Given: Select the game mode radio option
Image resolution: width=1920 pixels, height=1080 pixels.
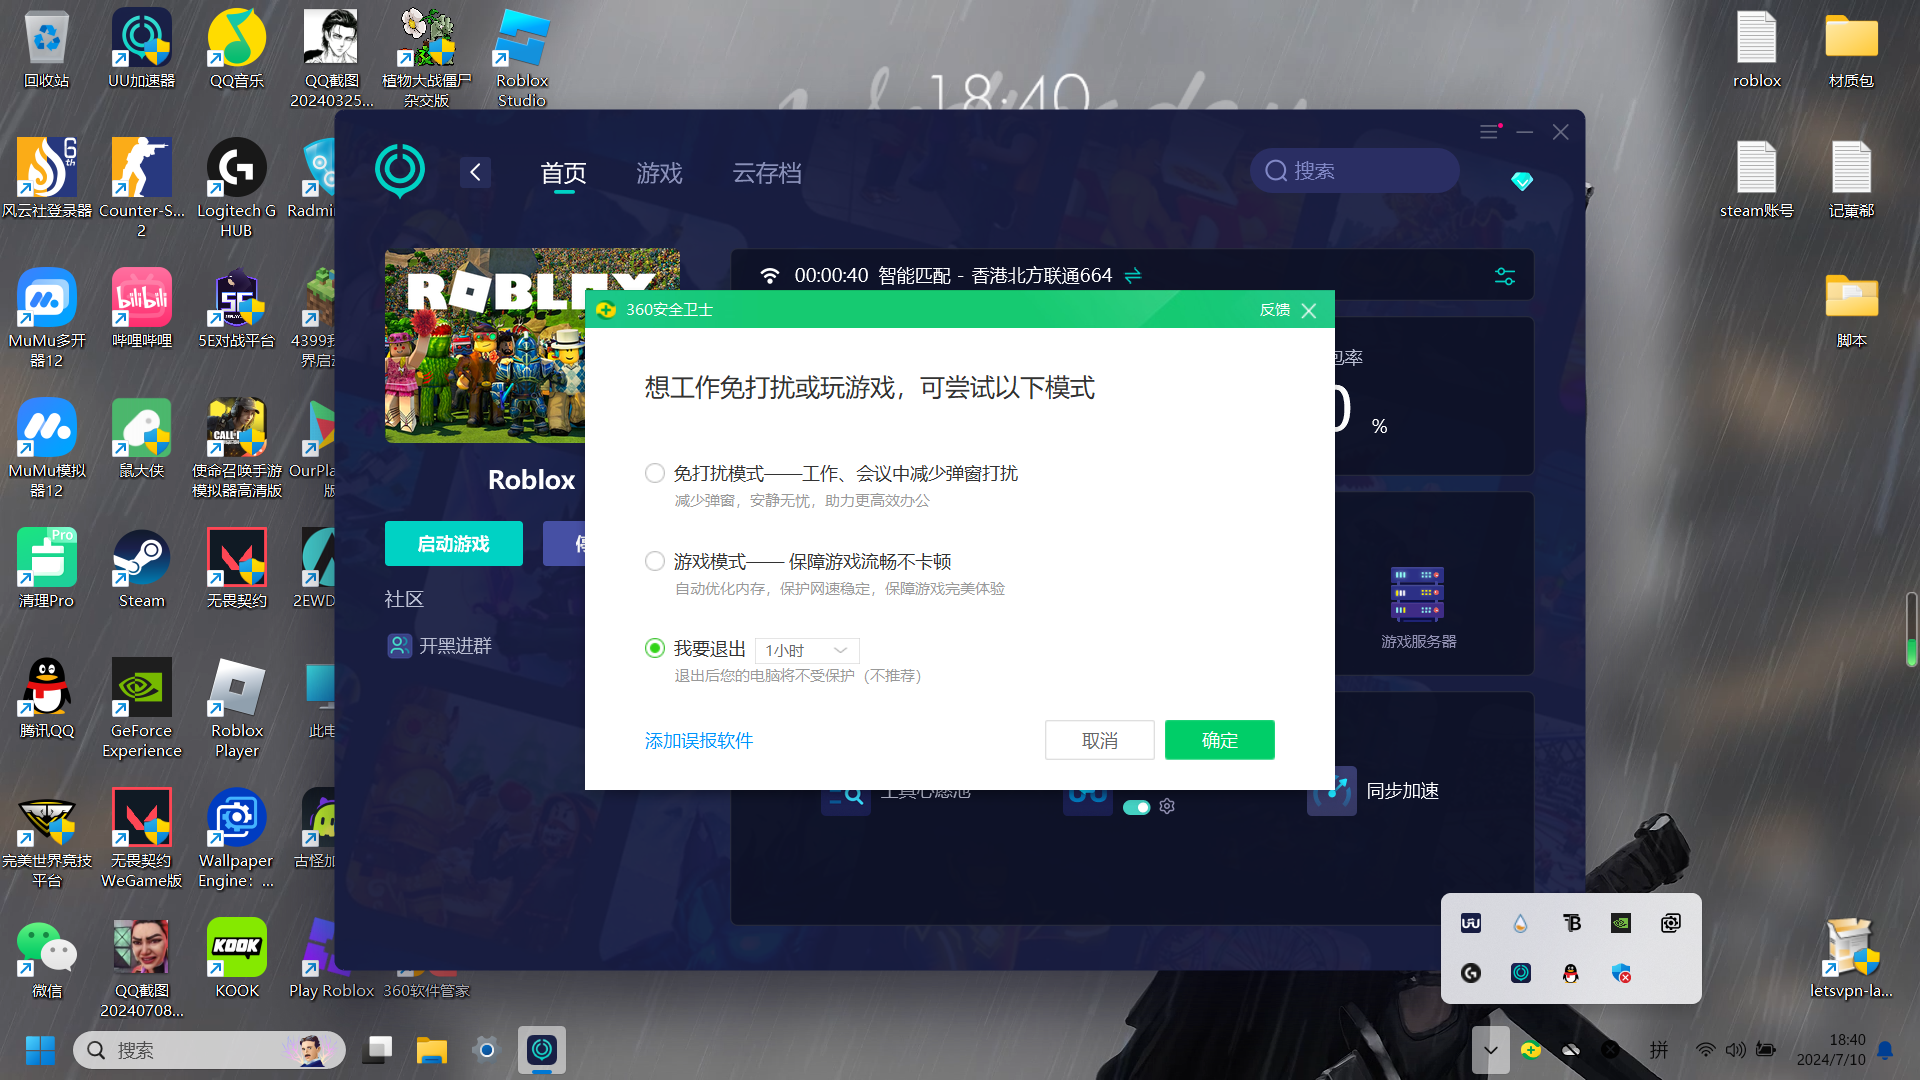Looking at the screenshot, I should coord(655,561).
